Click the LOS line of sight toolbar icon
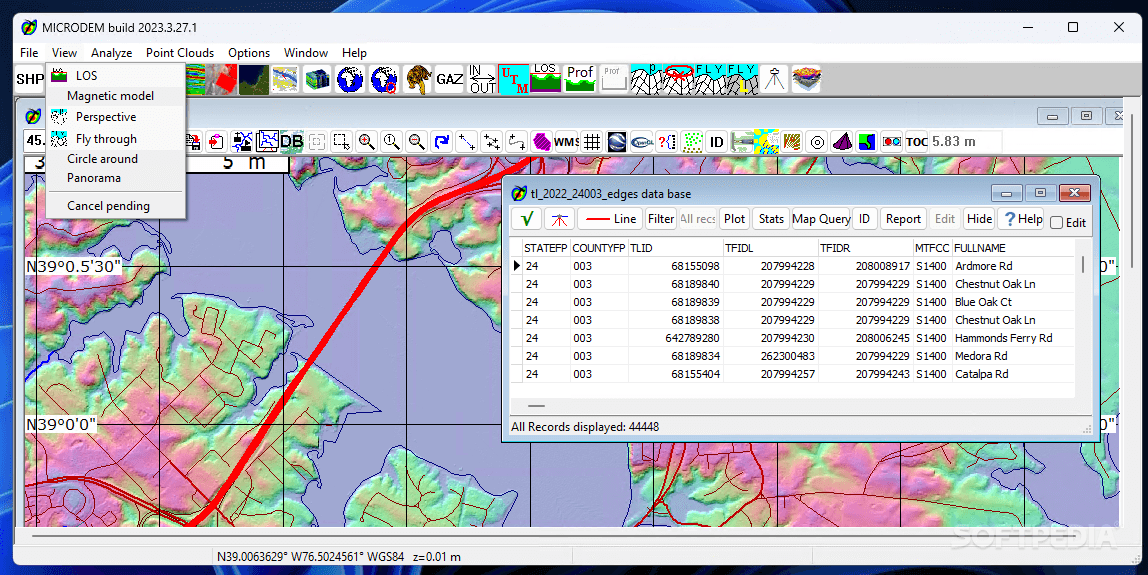1148x575 pixels. click(545, 78)
